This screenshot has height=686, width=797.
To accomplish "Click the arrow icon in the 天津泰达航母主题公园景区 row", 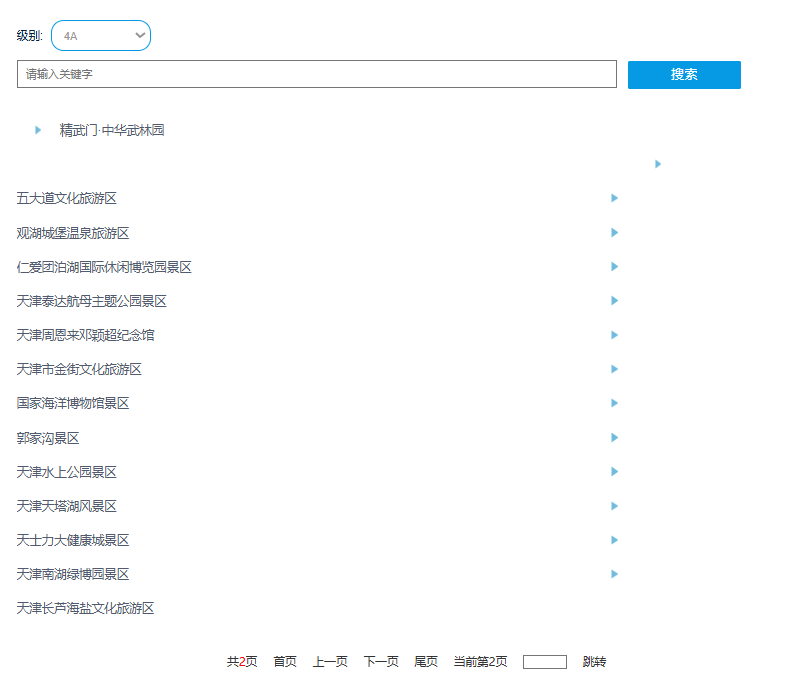I will coord(615,301).
